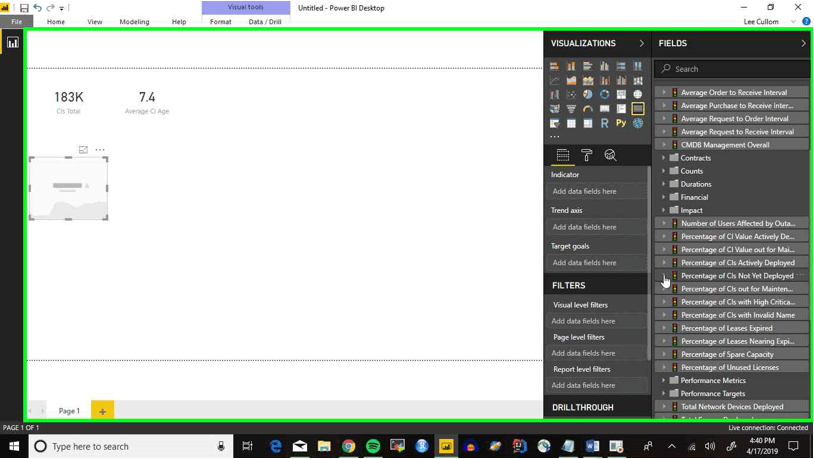The width and height of the screenshot is (814, 459).
Task: Open the Format ribbon tab
Action: pos(221,22)
